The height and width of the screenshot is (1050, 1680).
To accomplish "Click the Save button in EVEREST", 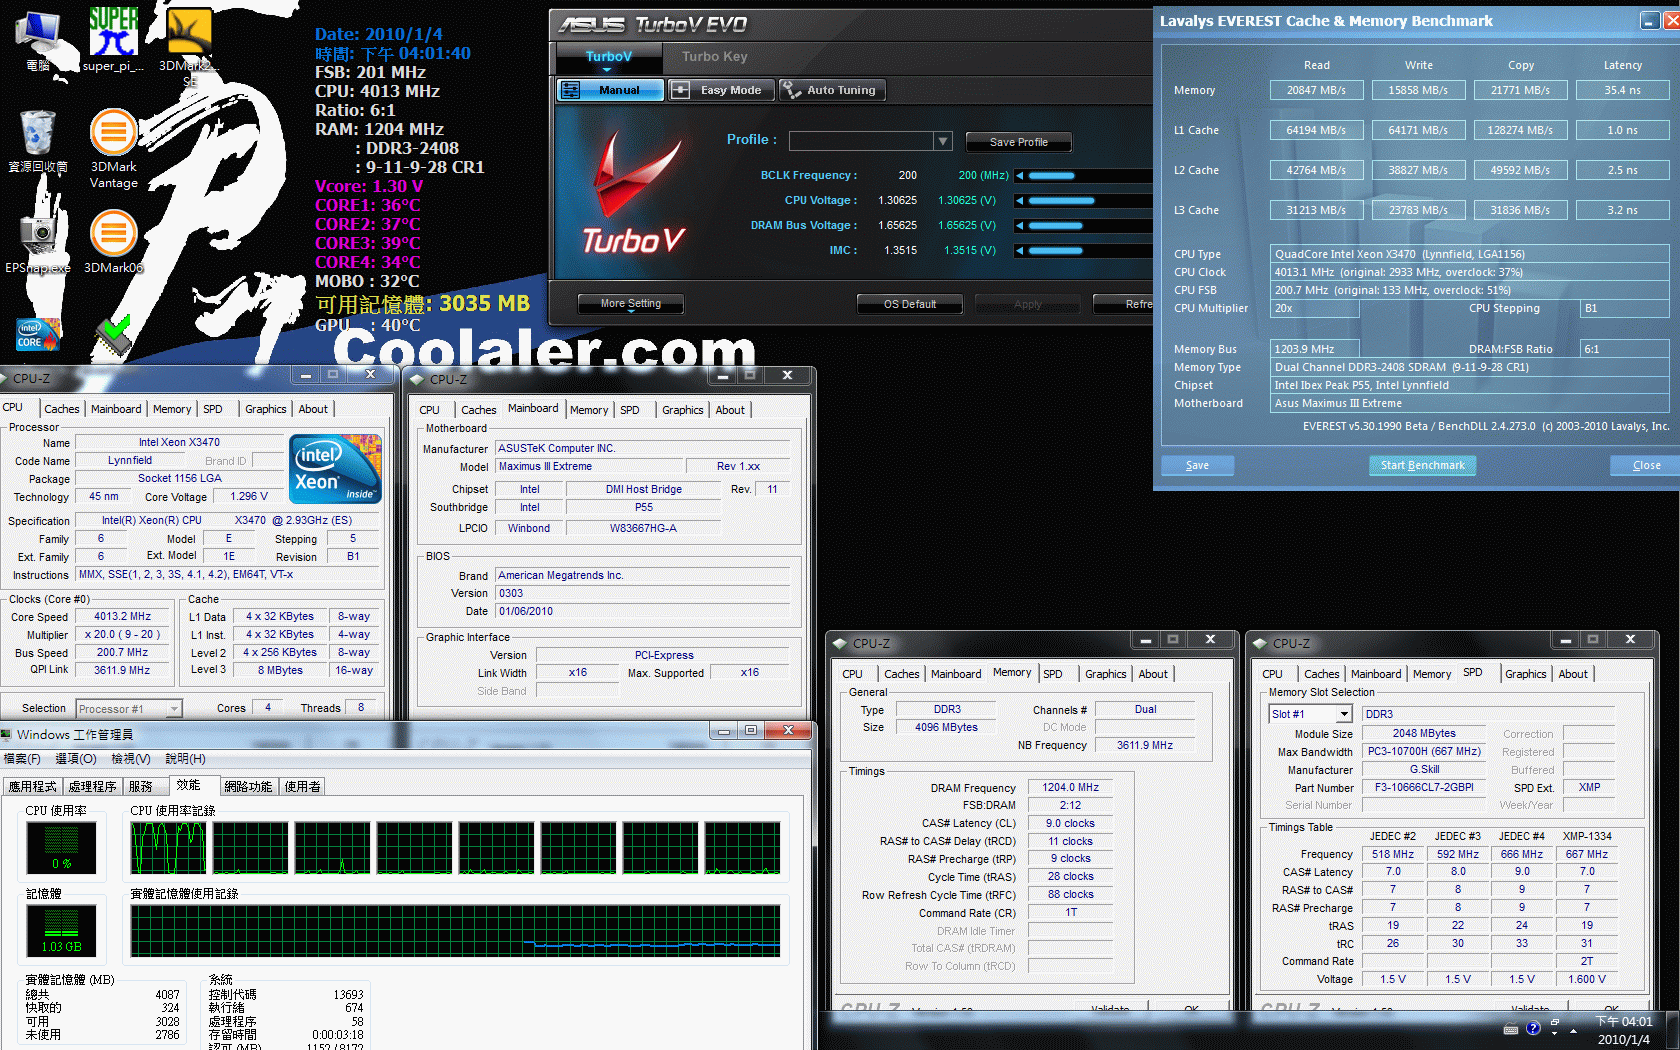I will point(1197,465).
